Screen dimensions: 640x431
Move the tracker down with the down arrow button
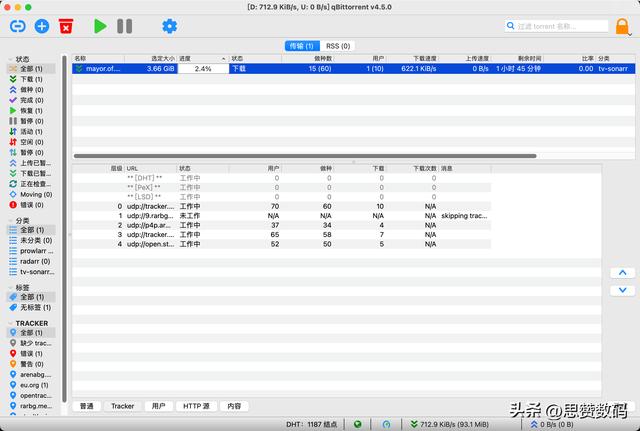pos(622,290)
